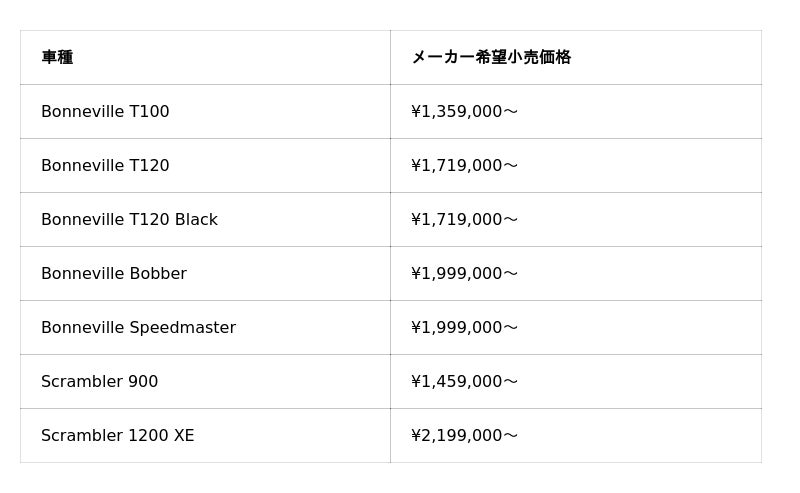800x493 pixels.
Task: Click the word Black in T120 Black
Action: click(196, 220)
